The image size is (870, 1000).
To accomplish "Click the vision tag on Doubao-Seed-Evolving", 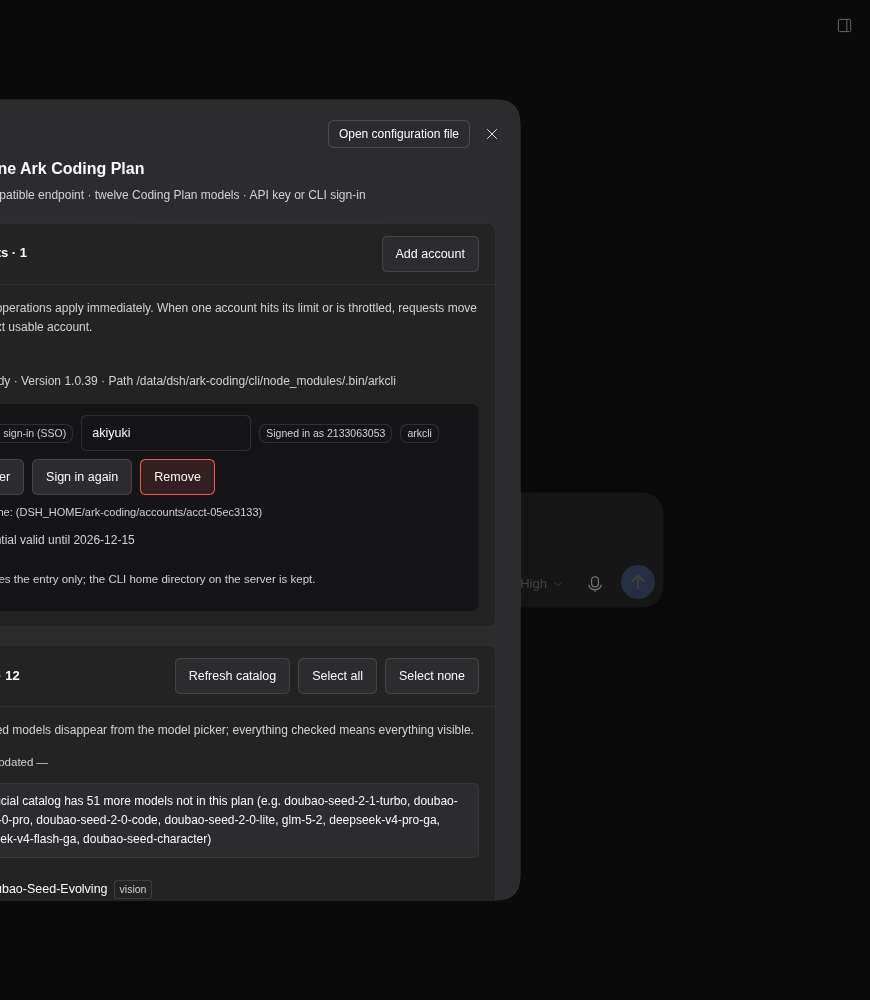I will pyautogui.click(x=133, y=890).
